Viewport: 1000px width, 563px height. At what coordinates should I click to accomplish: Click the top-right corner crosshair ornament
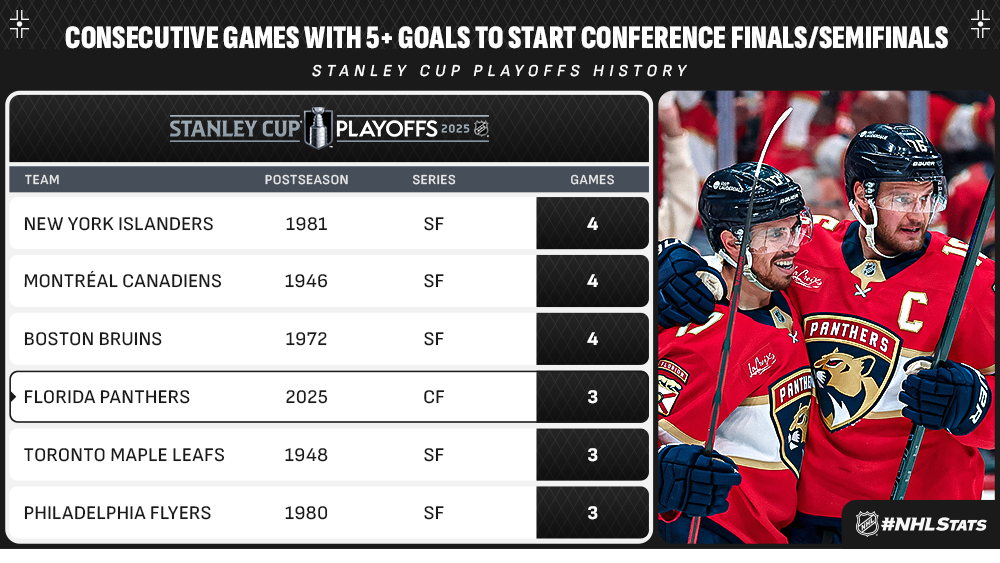coord(980,24)
